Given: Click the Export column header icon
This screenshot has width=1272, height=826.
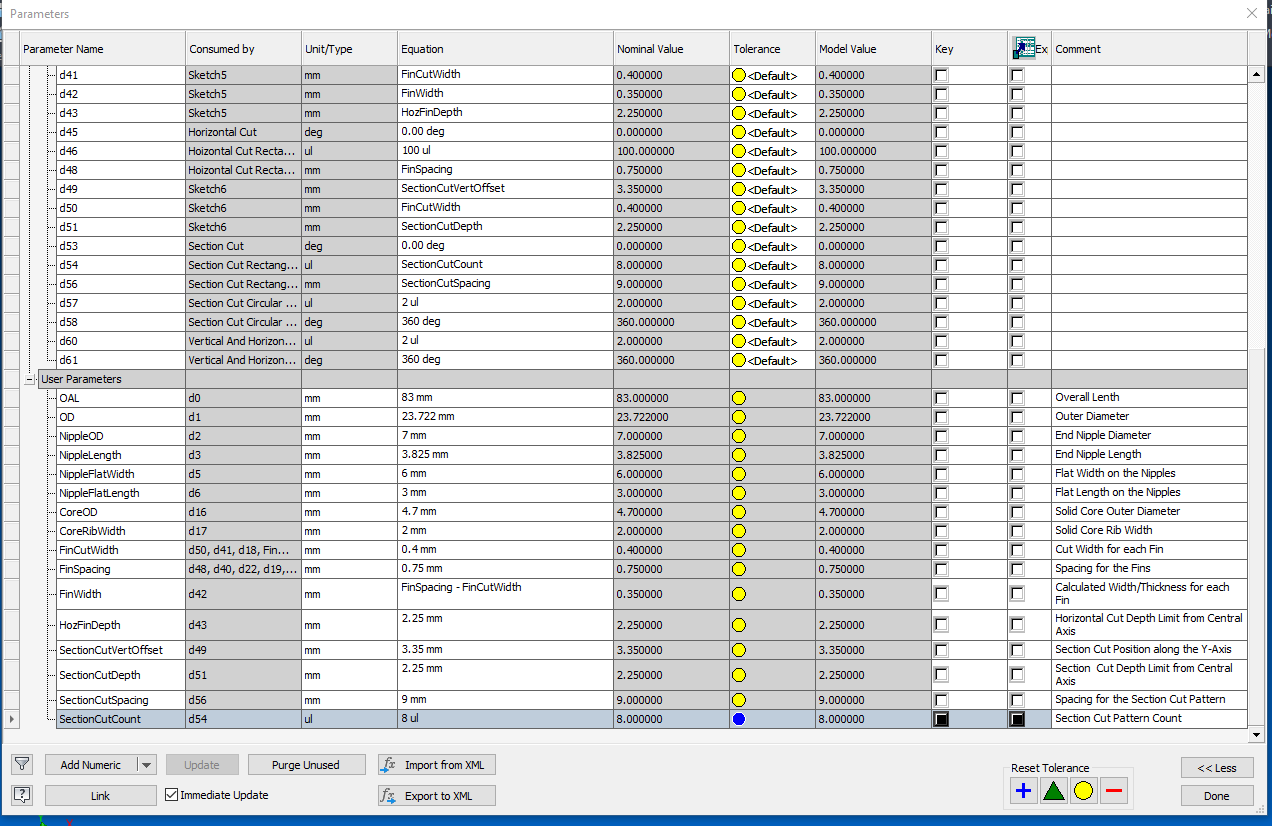Looking at the screenshot, I should click(1025, 47).
